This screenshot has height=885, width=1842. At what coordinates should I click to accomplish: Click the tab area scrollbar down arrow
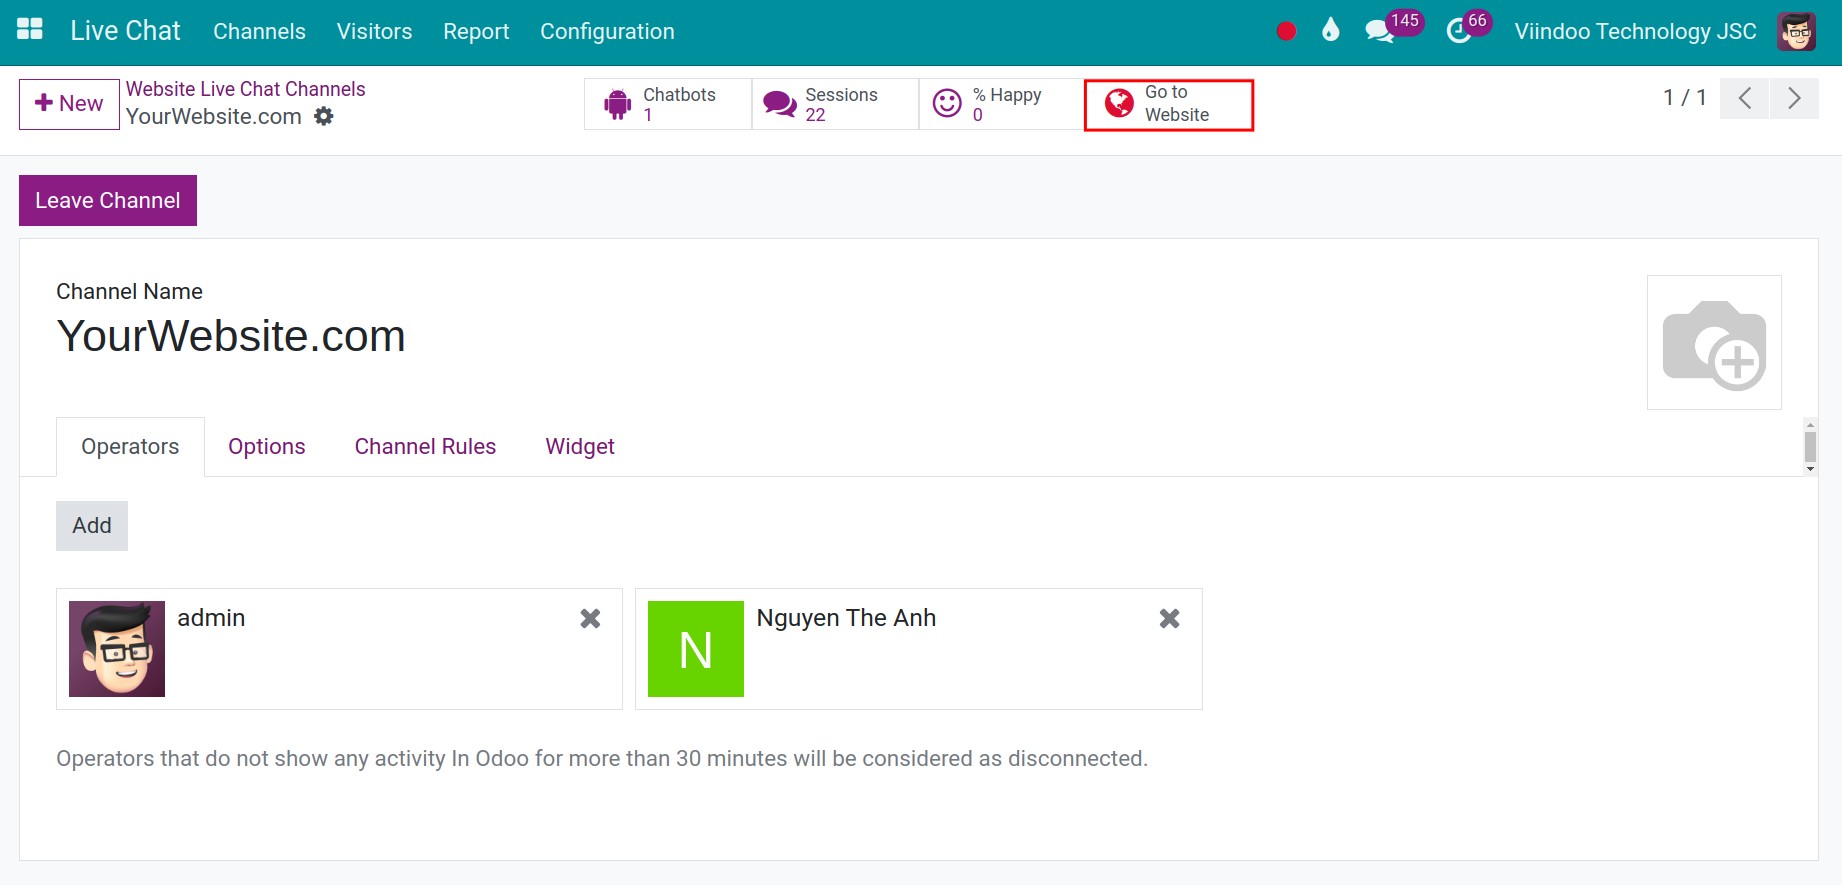pyautogui.click(x=1810, y=469)
